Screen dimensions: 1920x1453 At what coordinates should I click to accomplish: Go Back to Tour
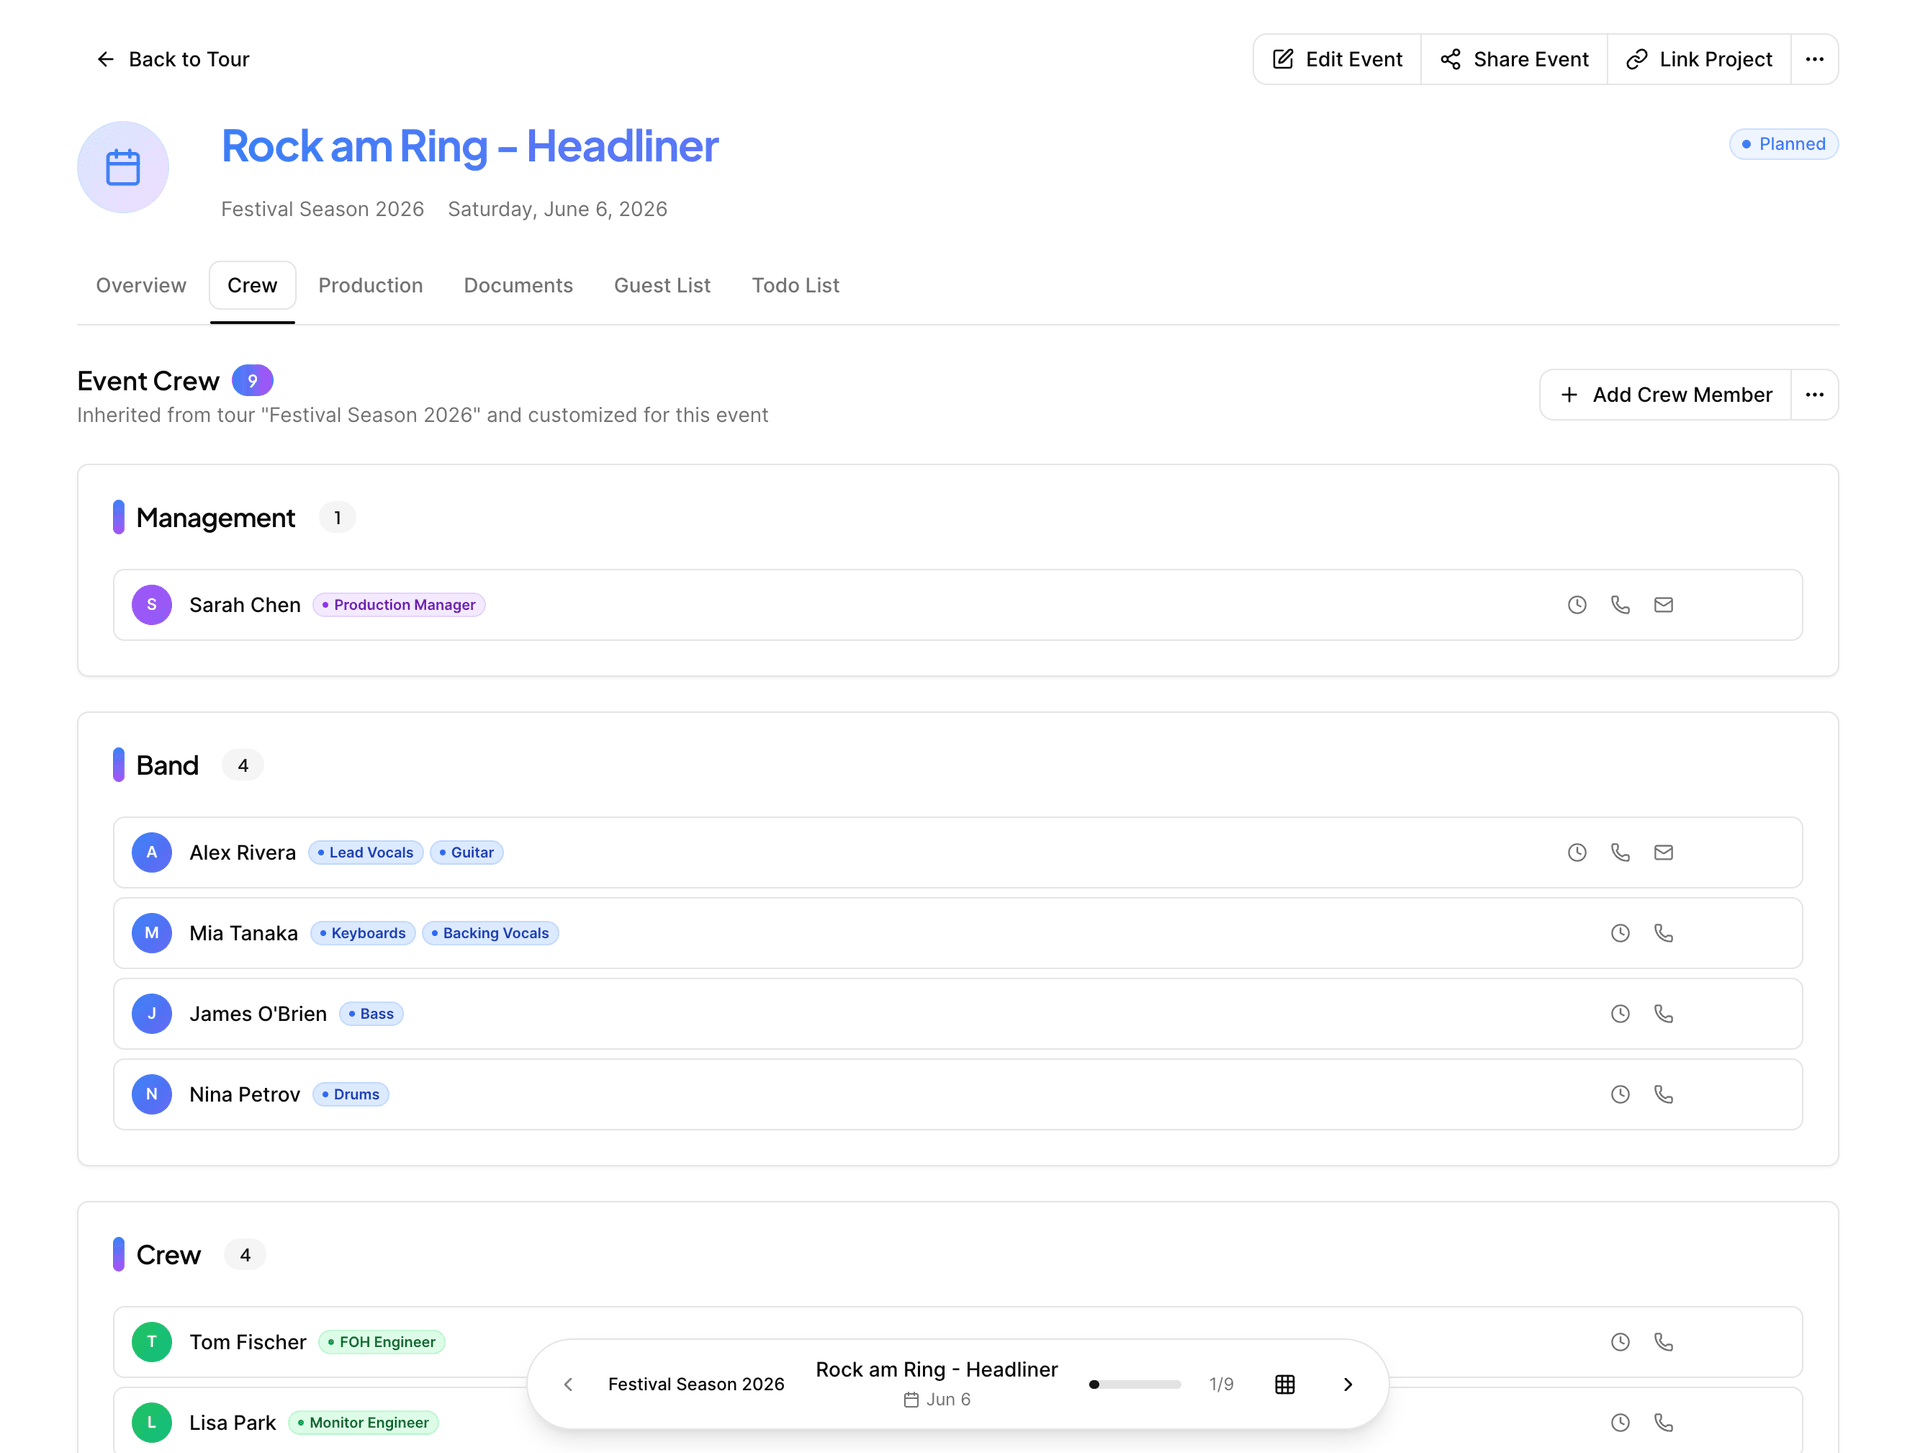pos(172,59)
